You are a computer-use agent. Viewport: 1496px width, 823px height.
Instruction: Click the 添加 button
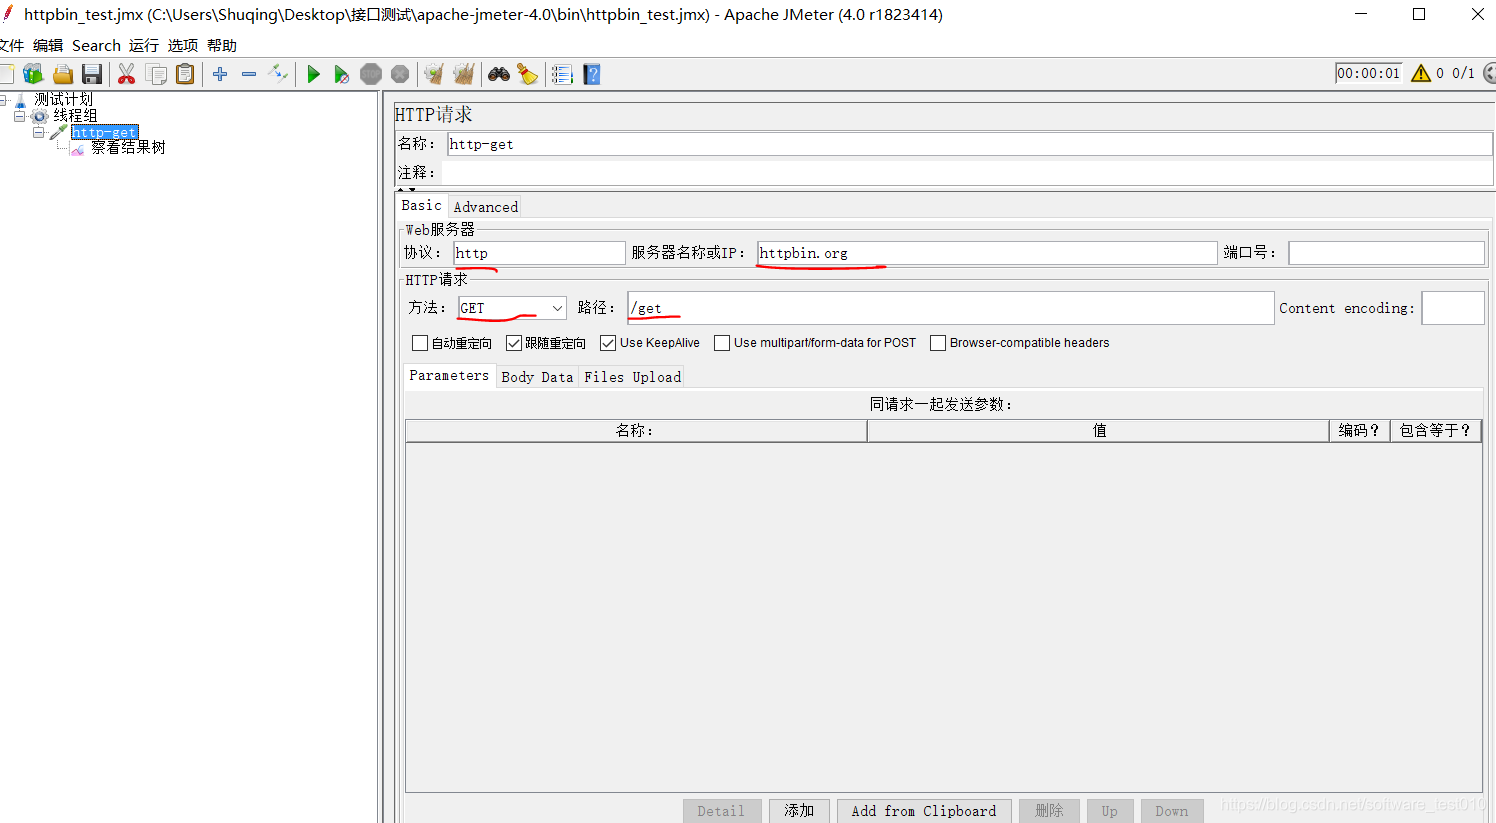tap(799, 811)
